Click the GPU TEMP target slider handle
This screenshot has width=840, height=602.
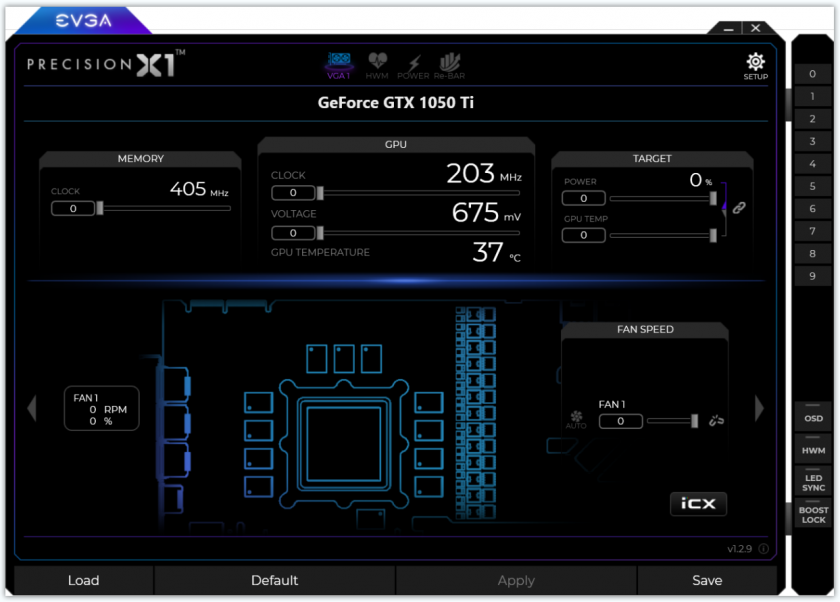coord(713,236)
